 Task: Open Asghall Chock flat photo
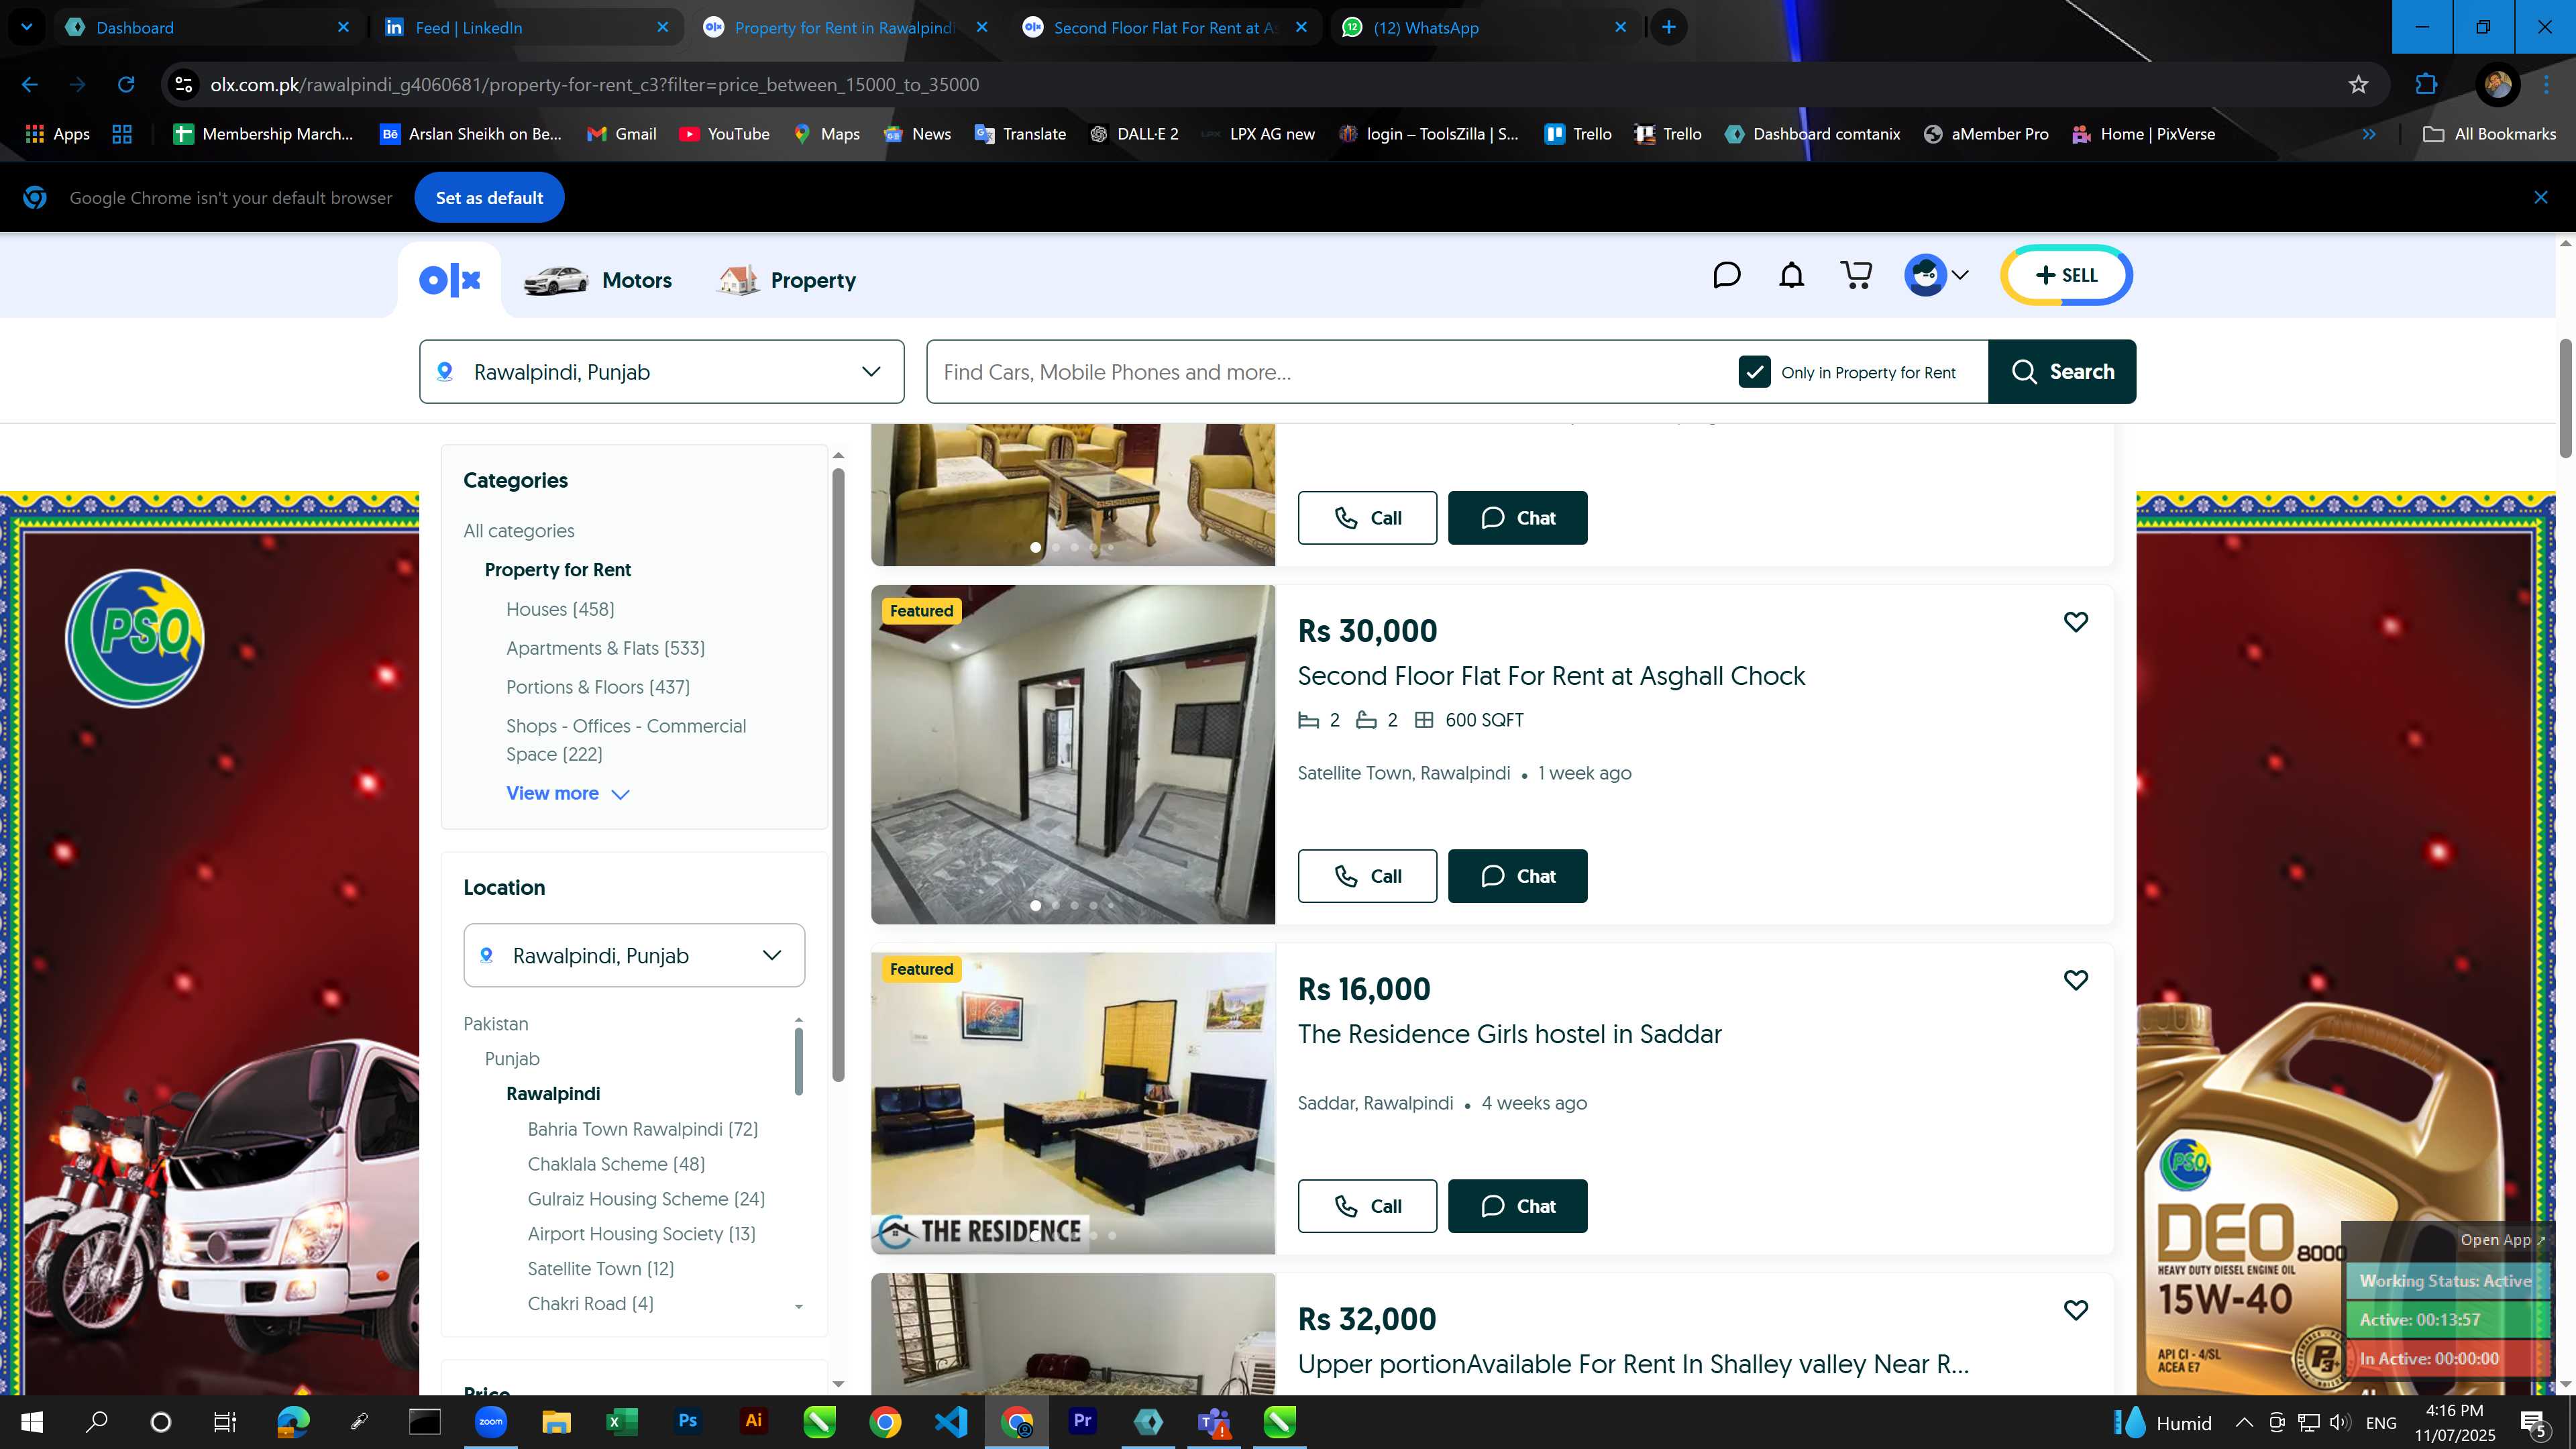(1073, 754)
